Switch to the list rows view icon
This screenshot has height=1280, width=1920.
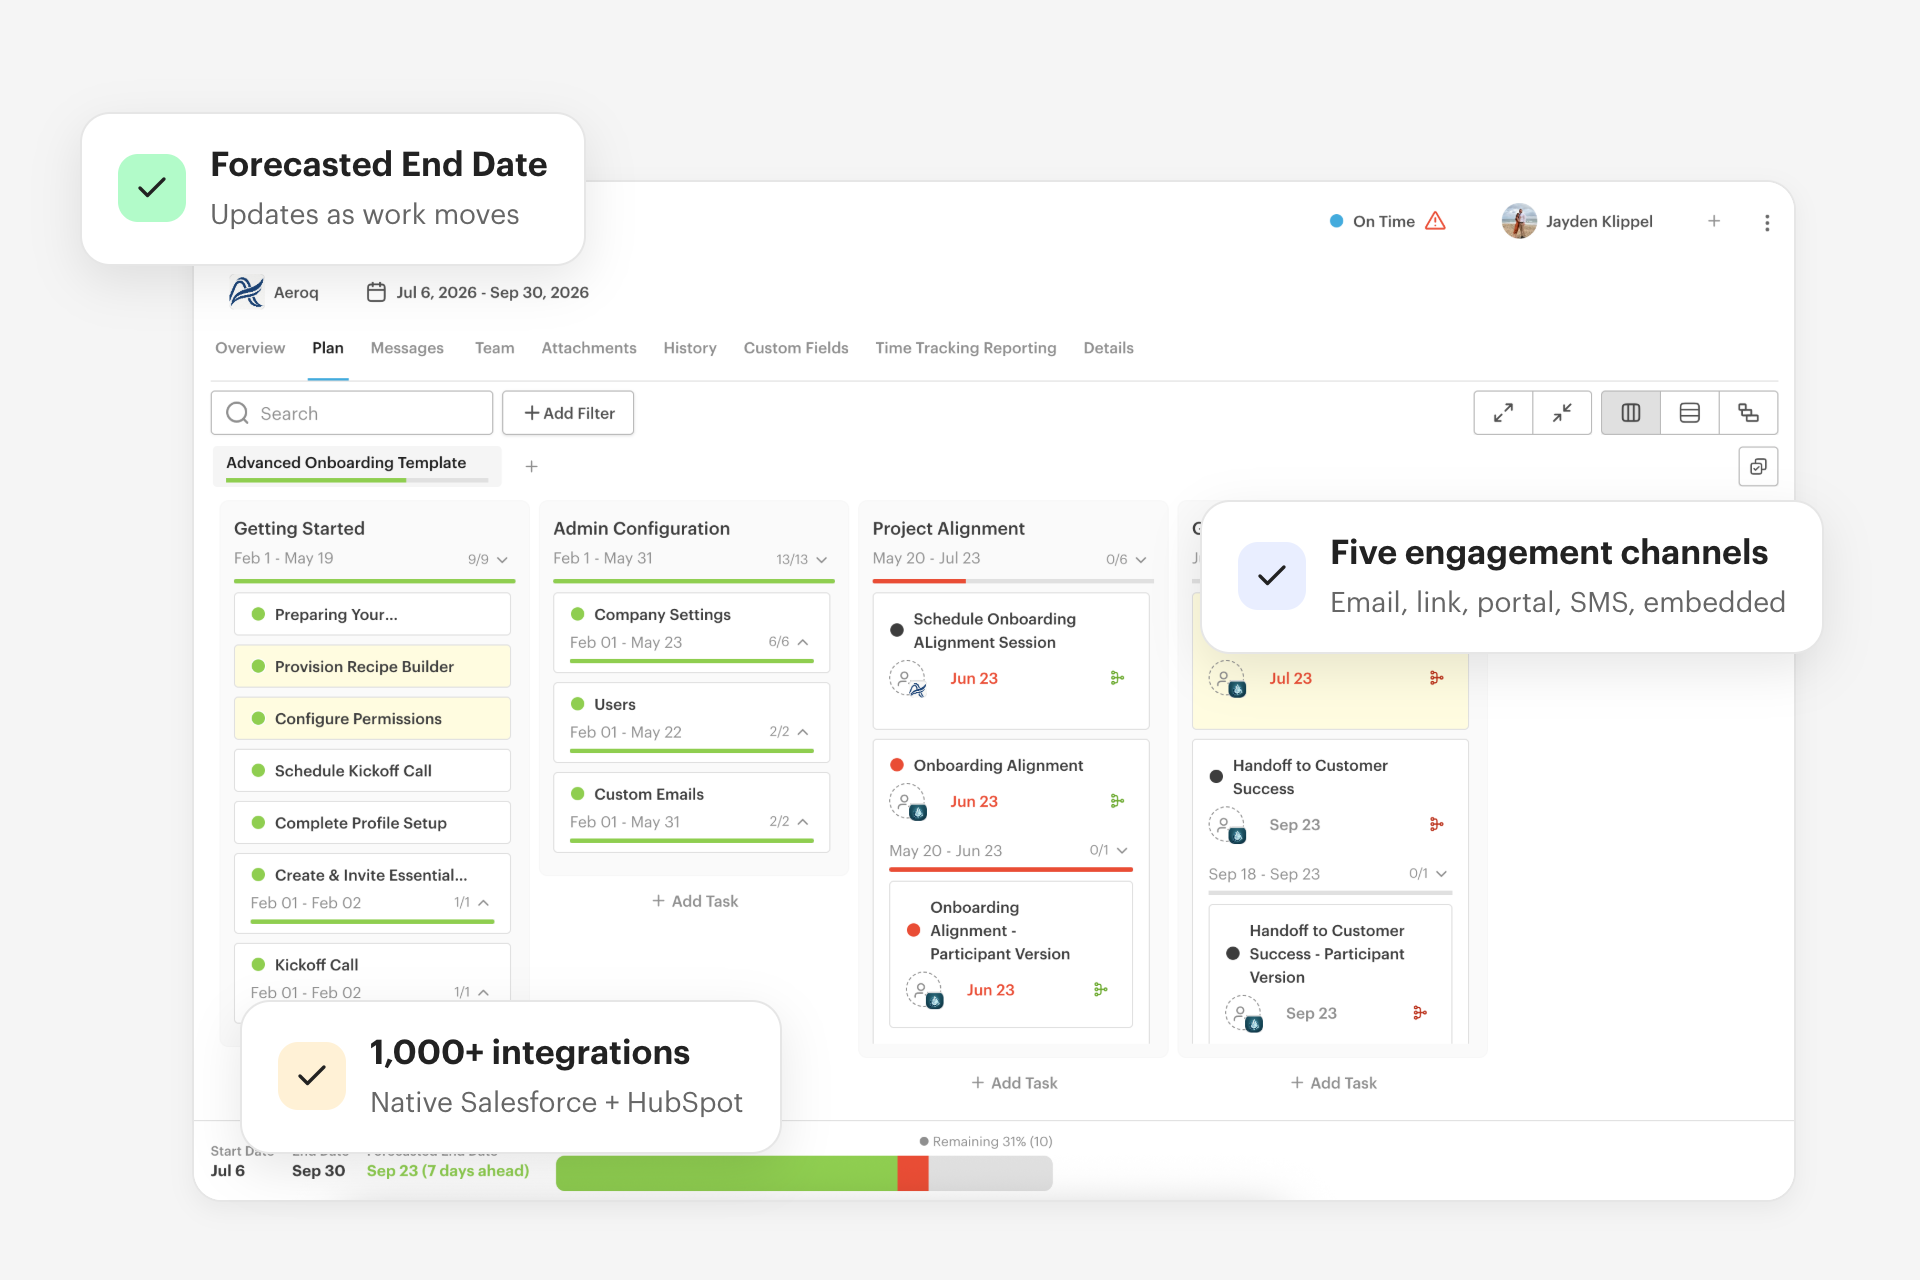(1690, 413)
